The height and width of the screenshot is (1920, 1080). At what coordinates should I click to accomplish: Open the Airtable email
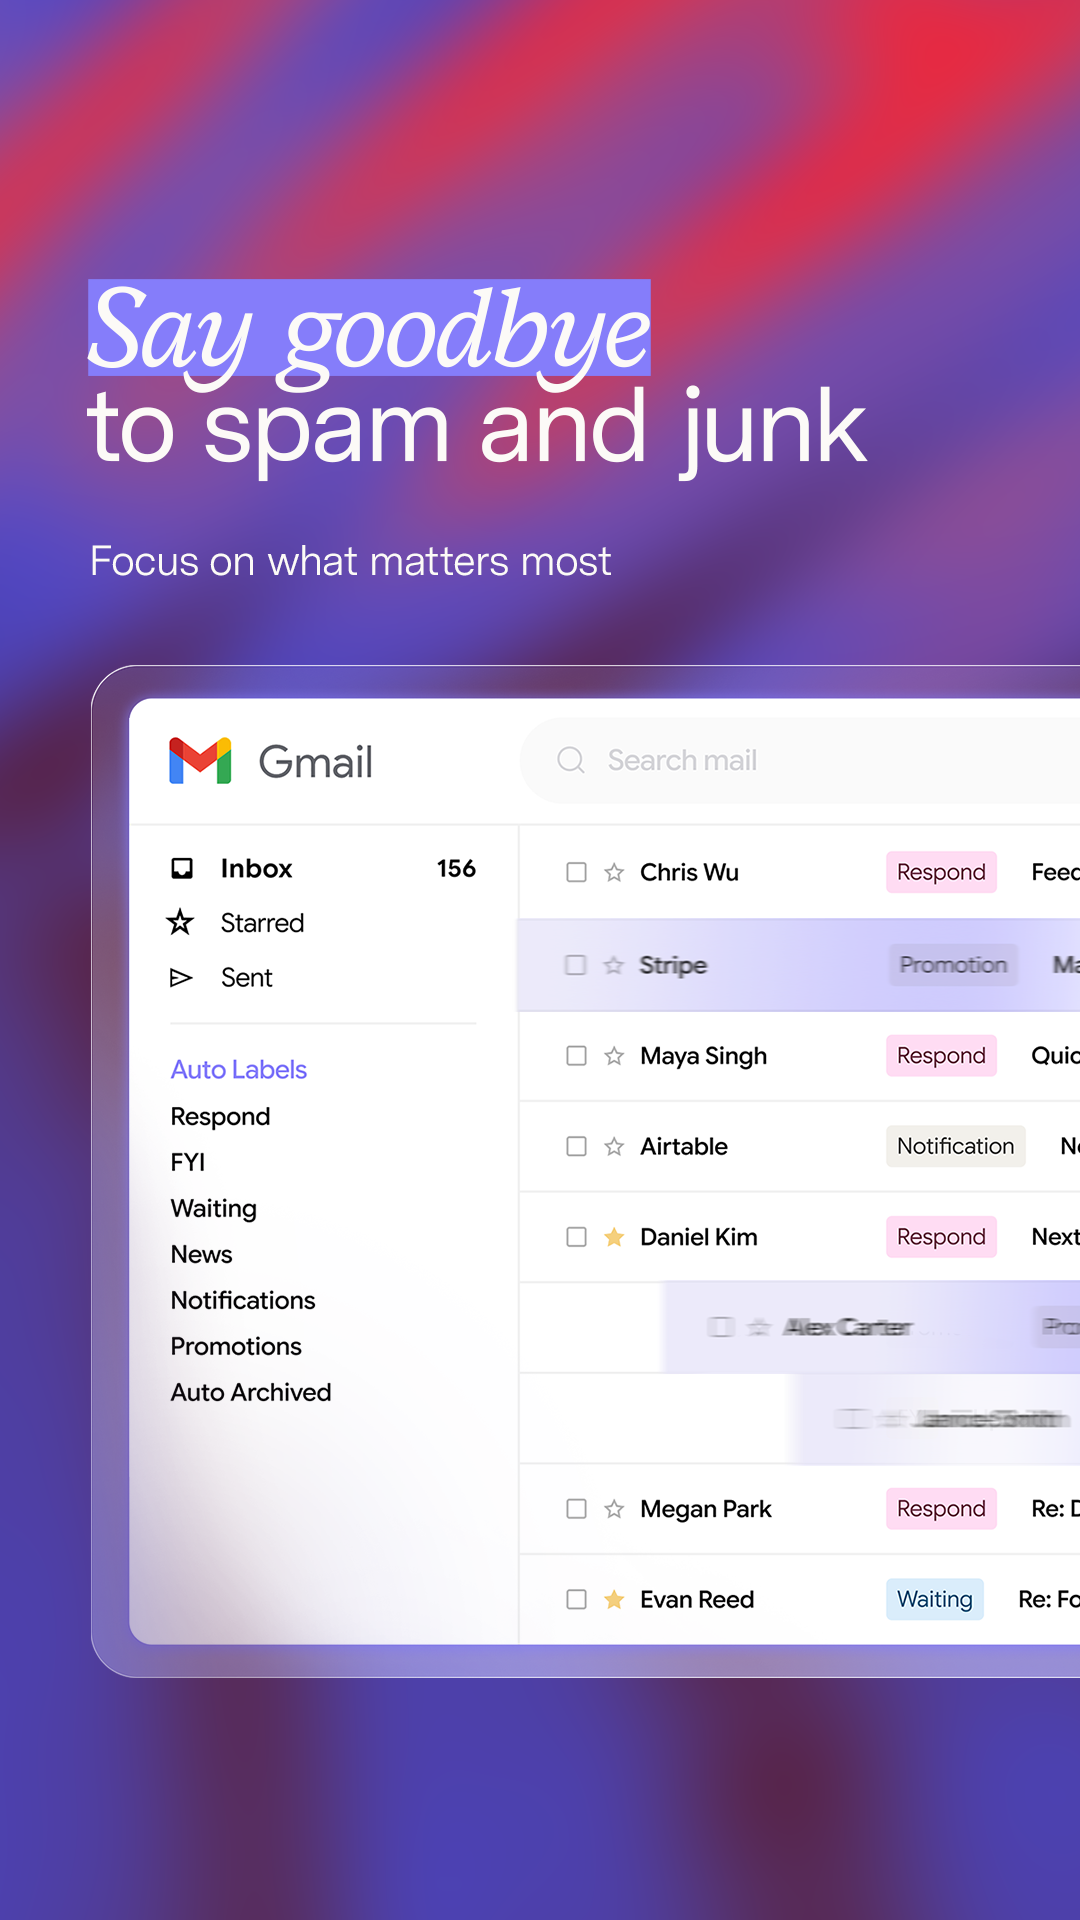click(800, 1146)
